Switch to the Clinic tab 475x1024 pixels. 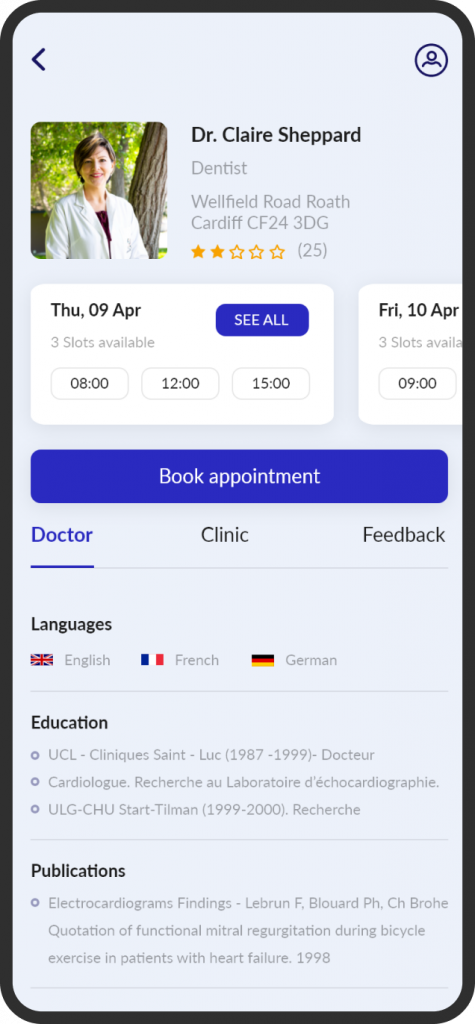(x=225, y=535)
